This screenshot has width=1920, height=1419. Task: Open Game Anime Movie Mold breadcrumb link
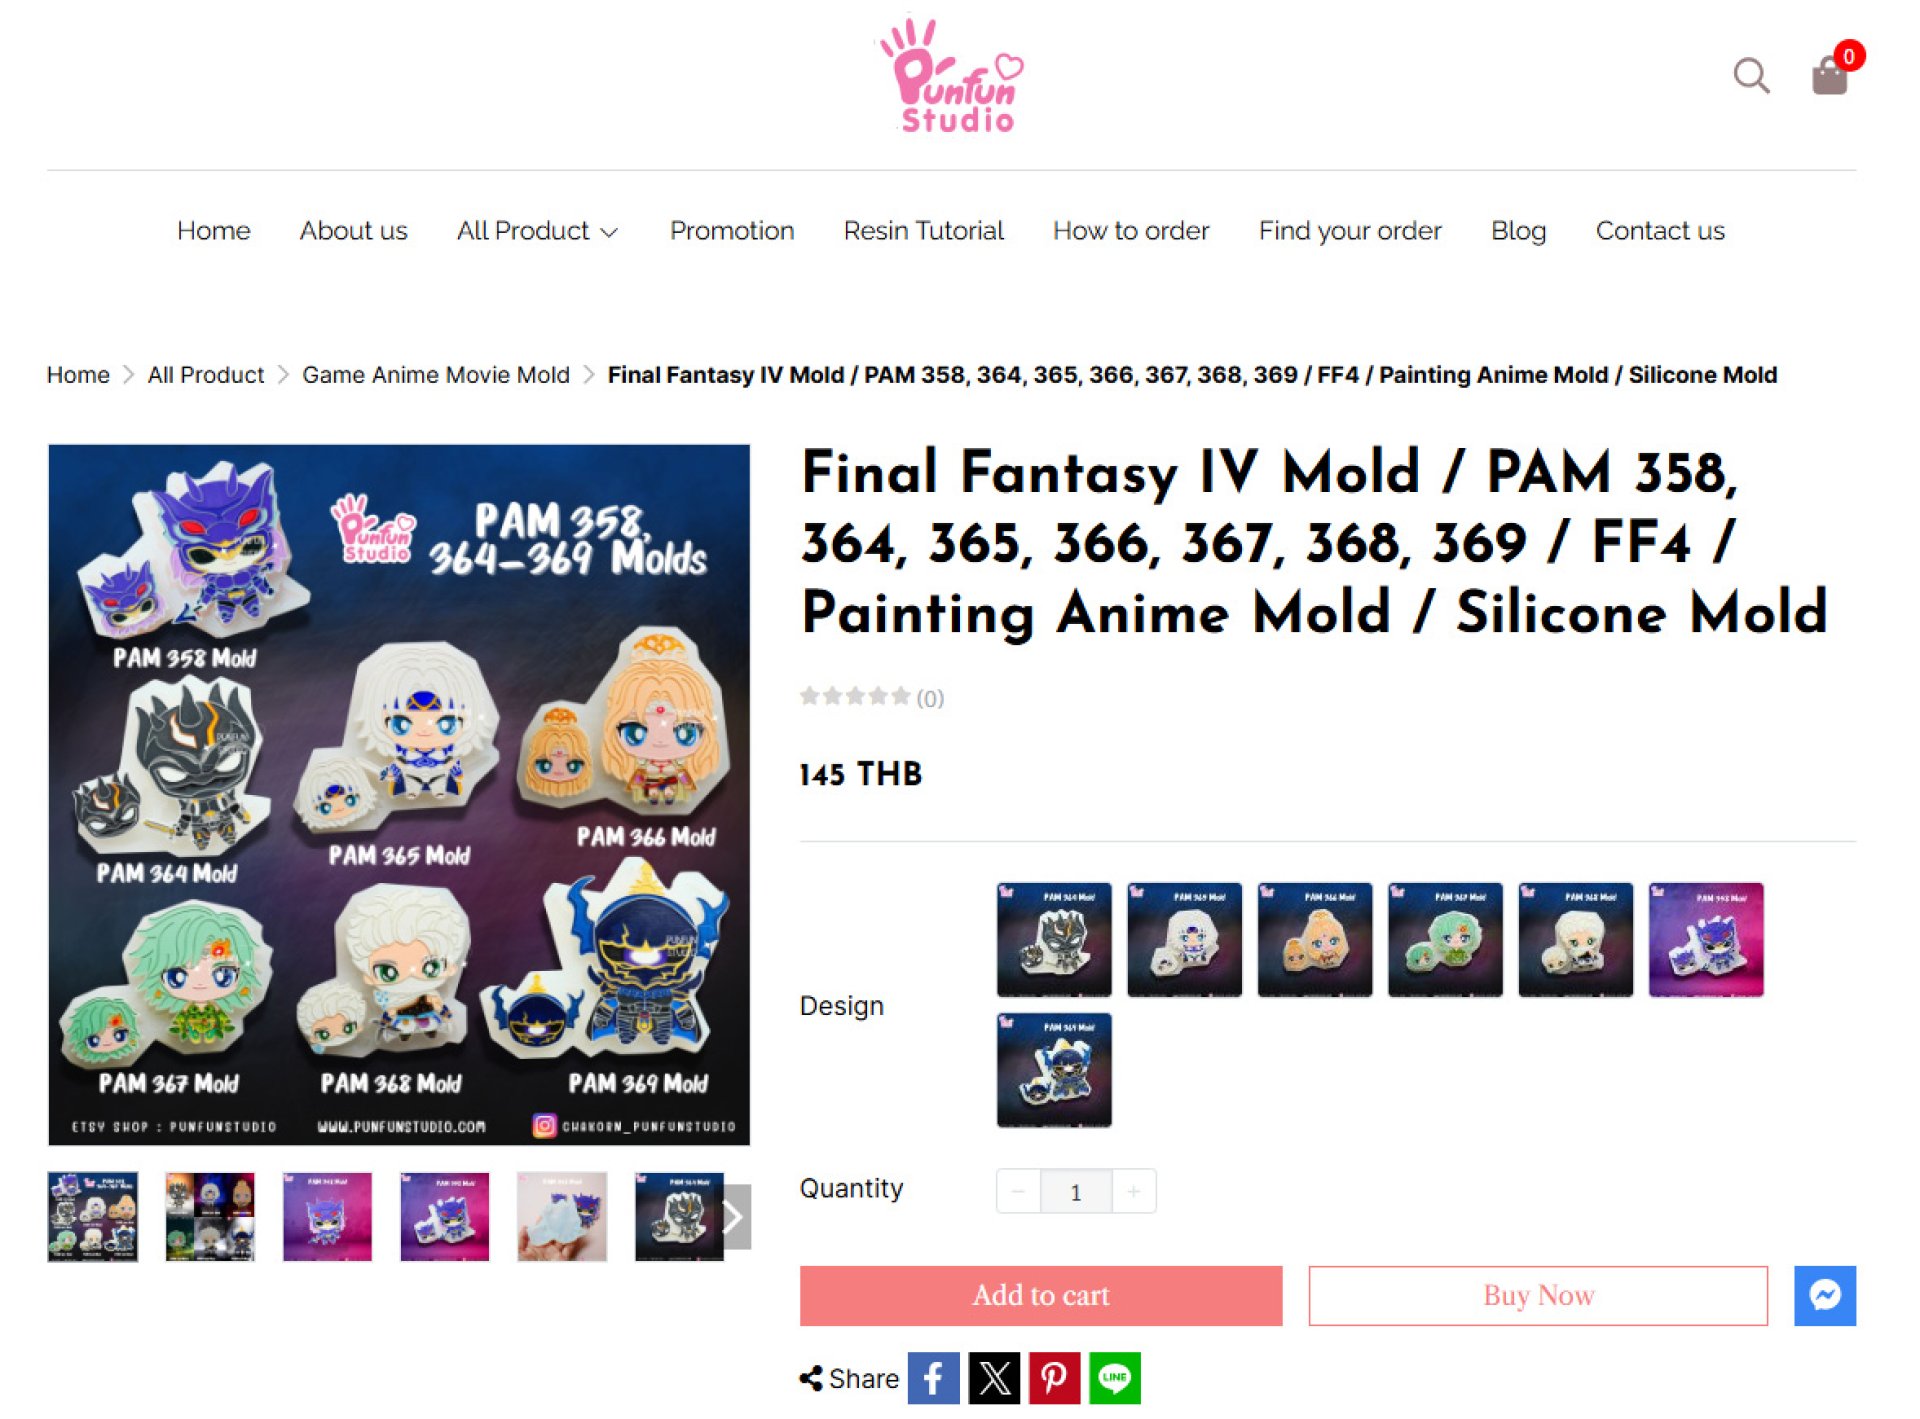tap(436, 375)
